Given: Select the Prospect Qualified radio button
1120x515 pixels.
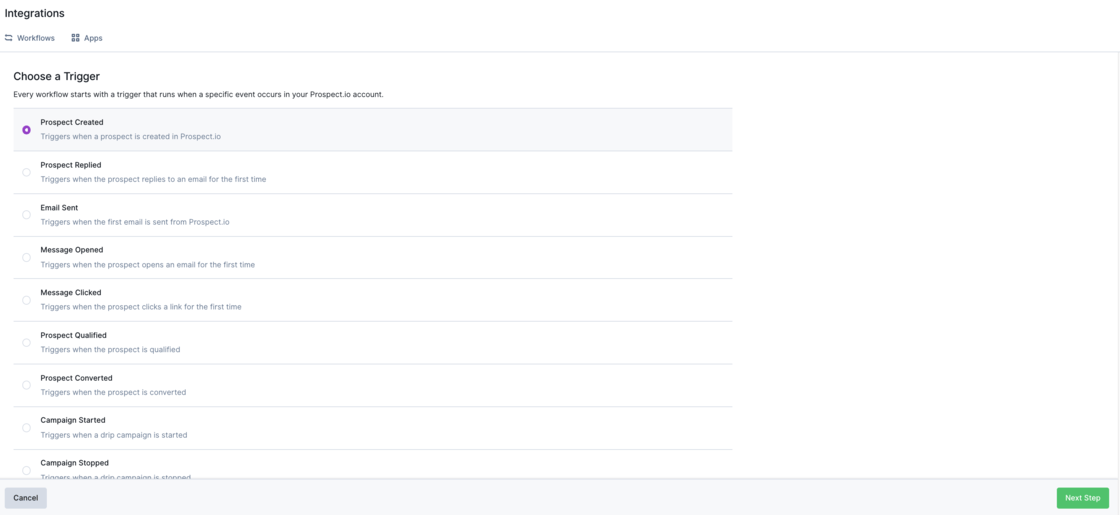Looking at the screenshot, I should point(26,343).
